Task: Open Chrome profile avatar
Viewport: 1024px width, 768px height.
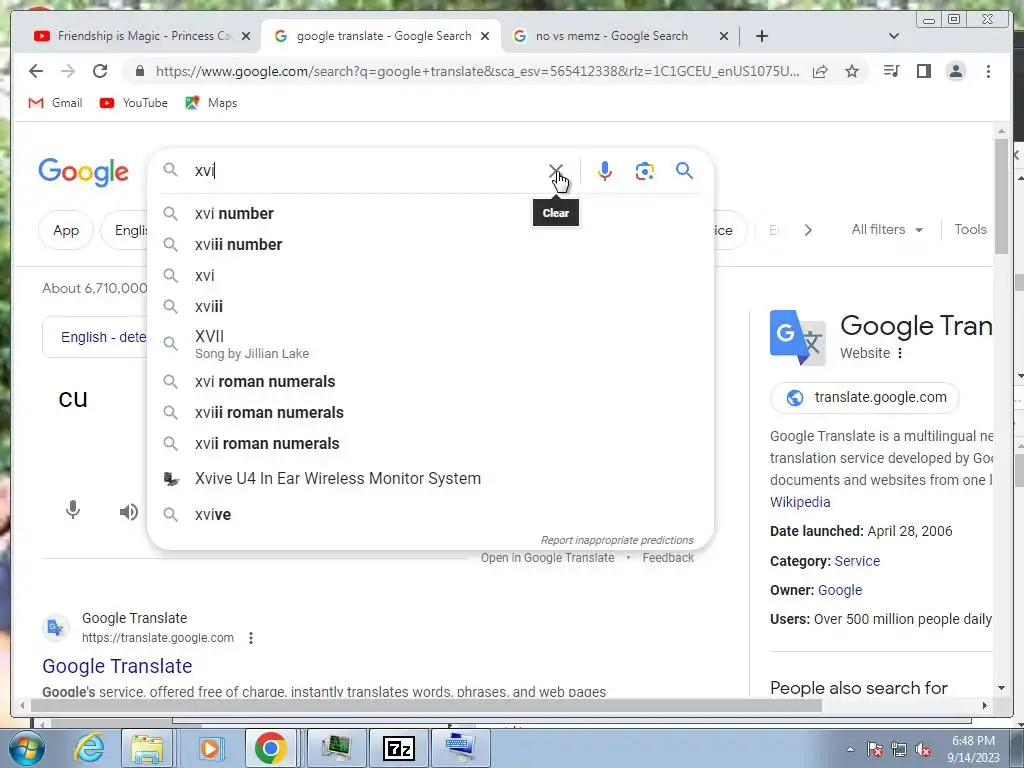Action: pyautogui.click(x=955, y=71)
